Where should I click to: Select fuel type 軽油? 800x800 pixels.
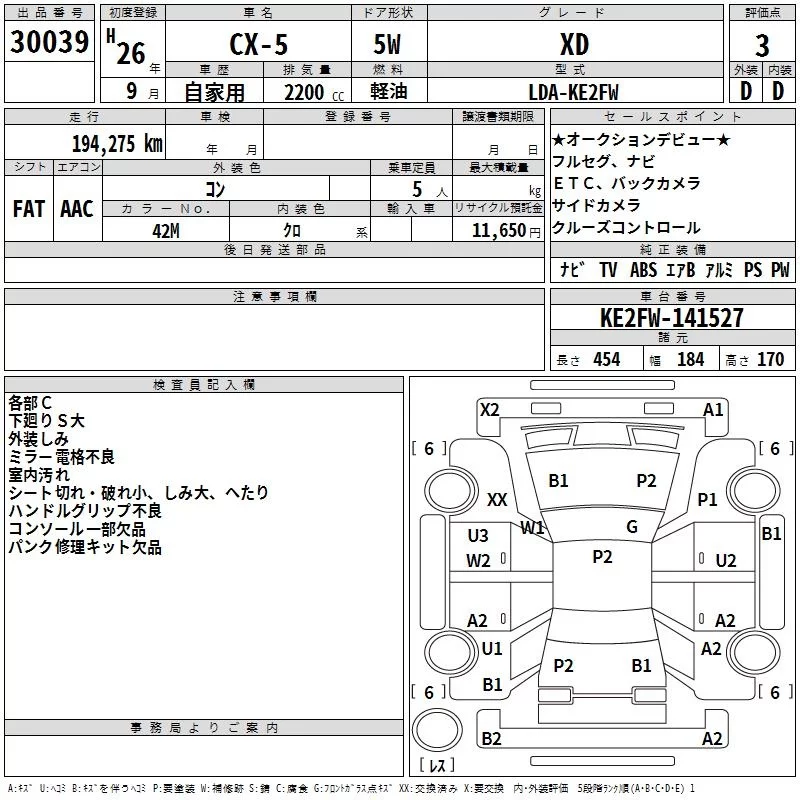389,91
